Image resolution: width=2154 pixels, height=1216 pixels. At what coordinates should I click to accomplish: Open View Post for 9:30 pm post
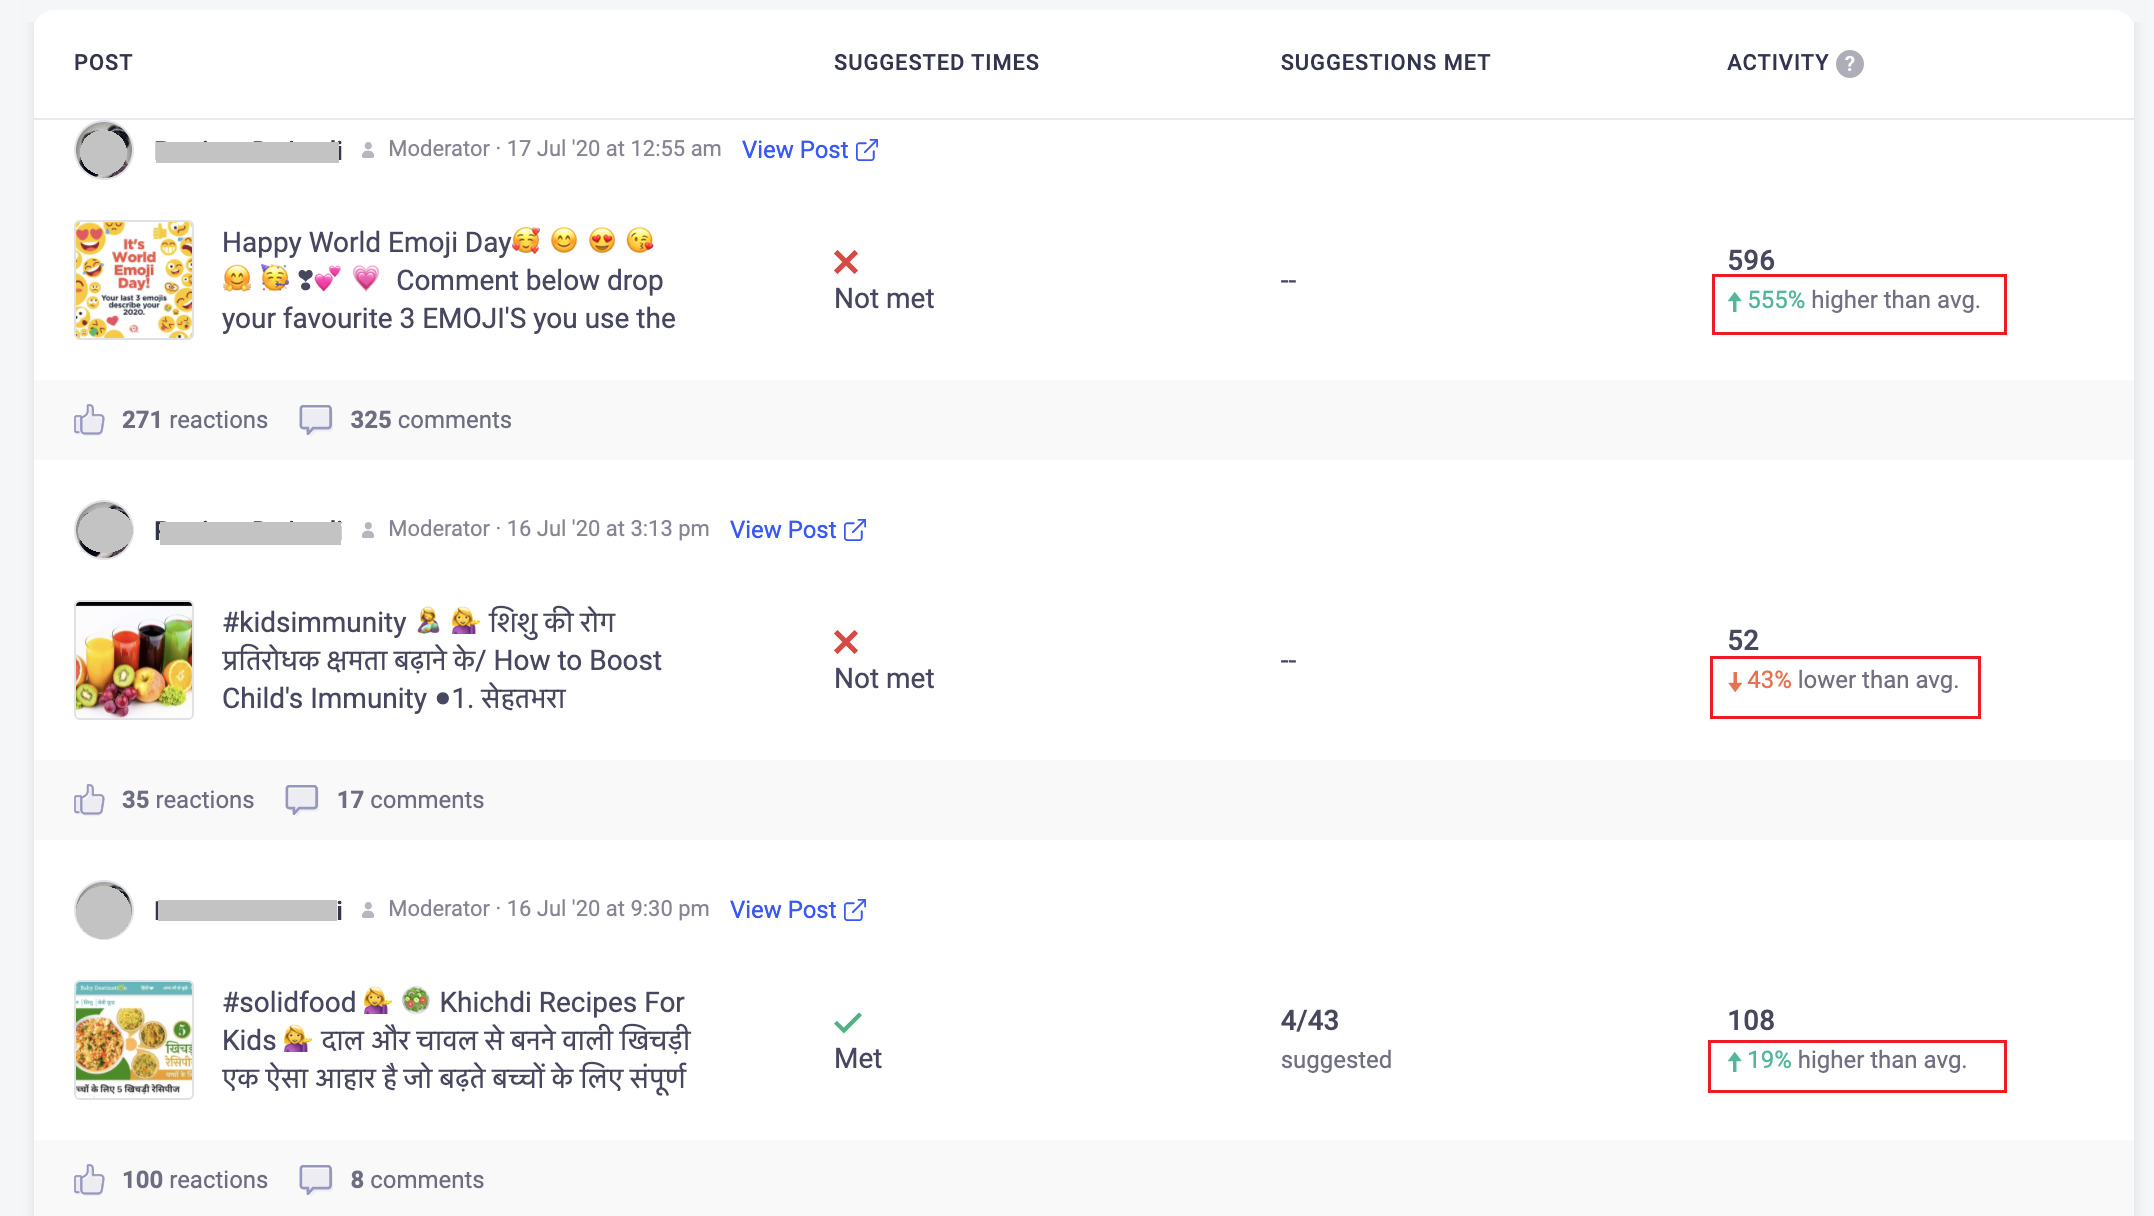(797, 910)
